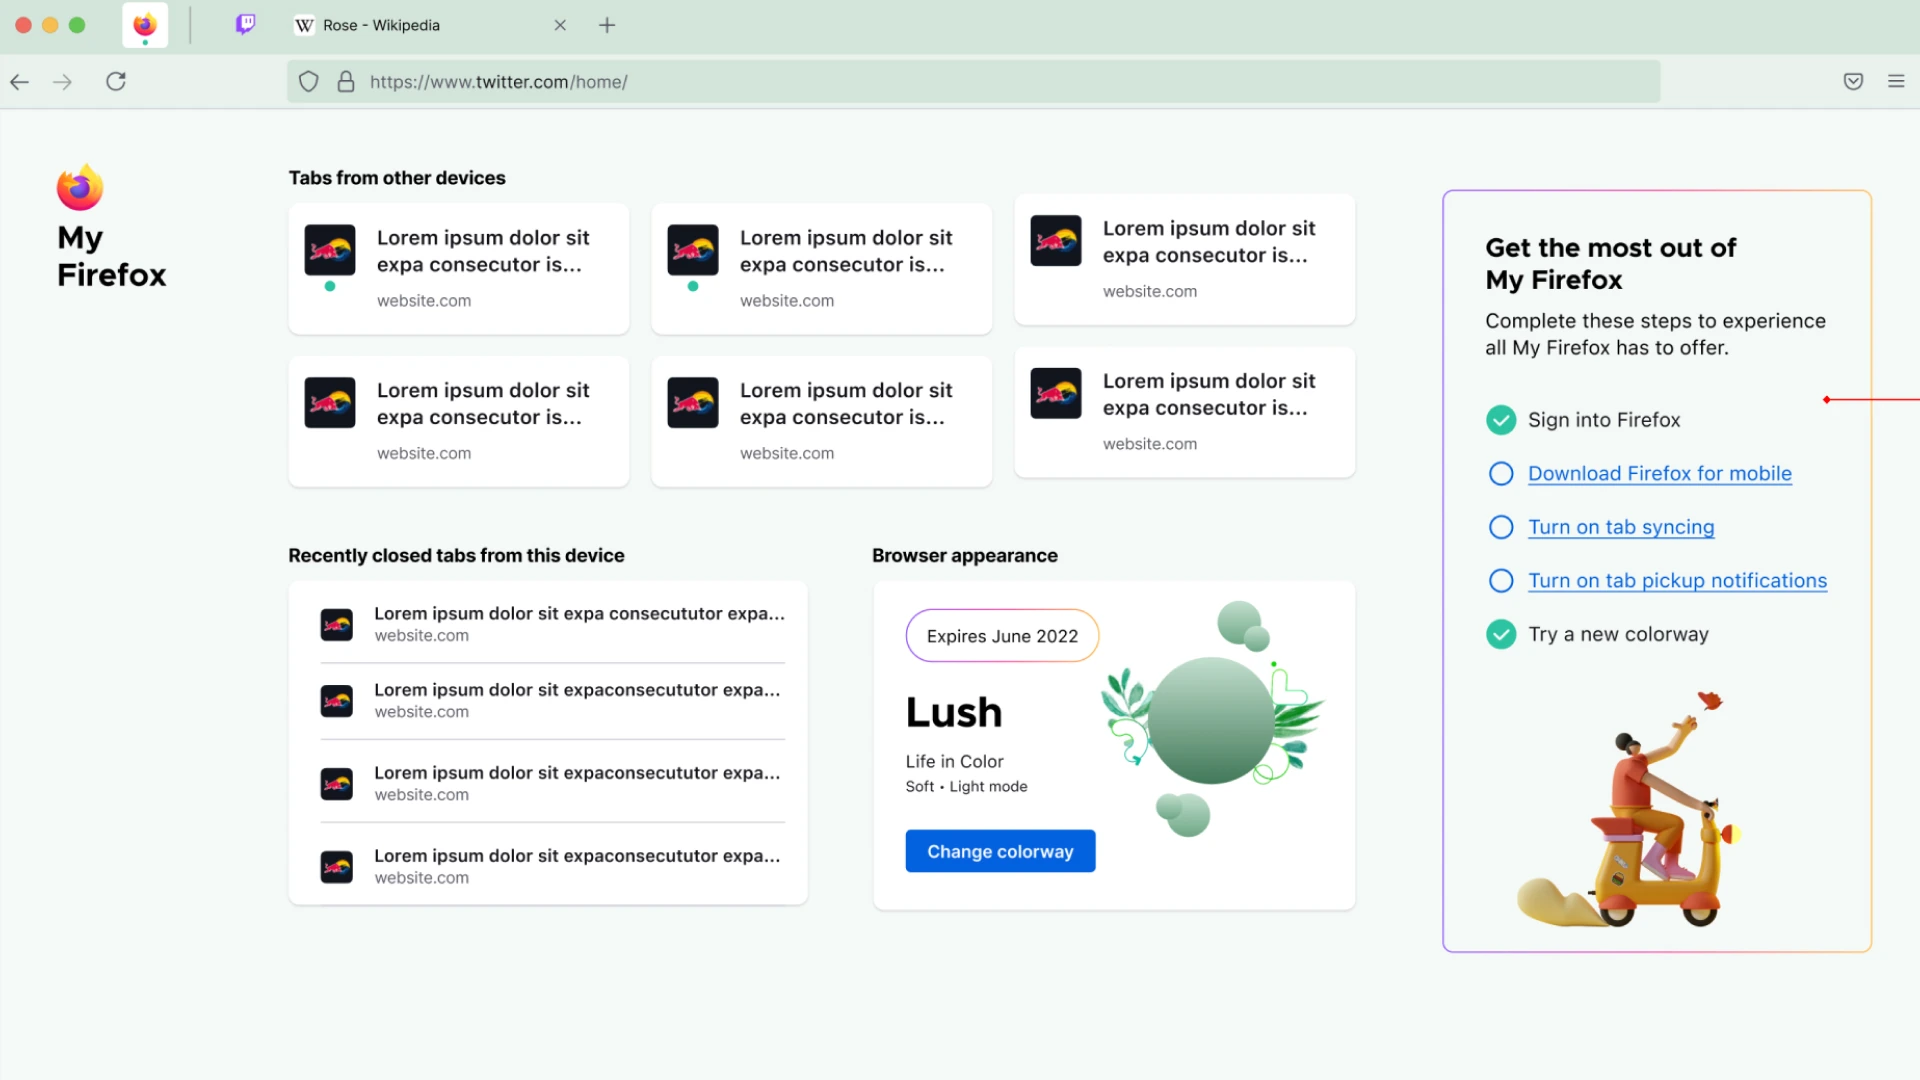The image size is (1920, 1080).
Task: Click the padlock site info icon
Action: tap(346, 82)
